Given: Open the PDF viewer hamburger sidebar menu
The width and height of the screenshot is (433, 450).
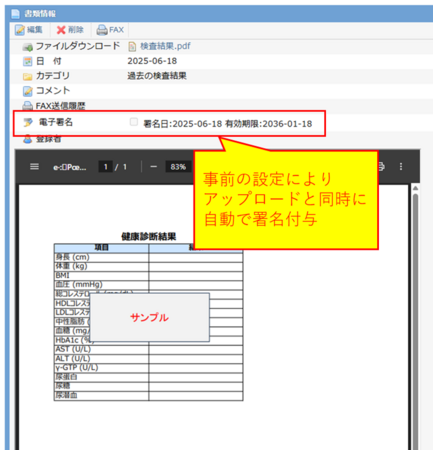Looking at the screenshot, I should (x=34, y=166).
